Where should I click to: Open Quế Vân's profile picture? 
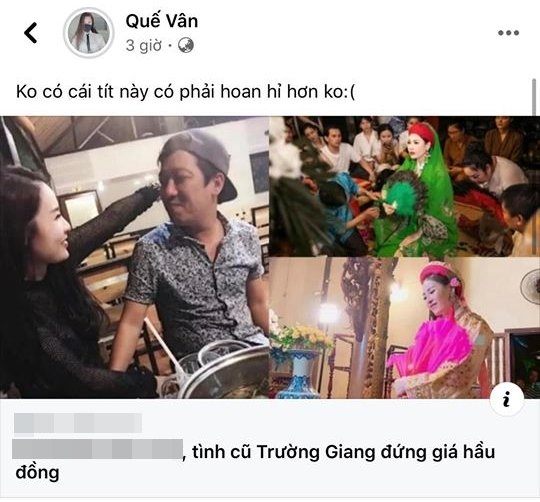coord(89,33)
